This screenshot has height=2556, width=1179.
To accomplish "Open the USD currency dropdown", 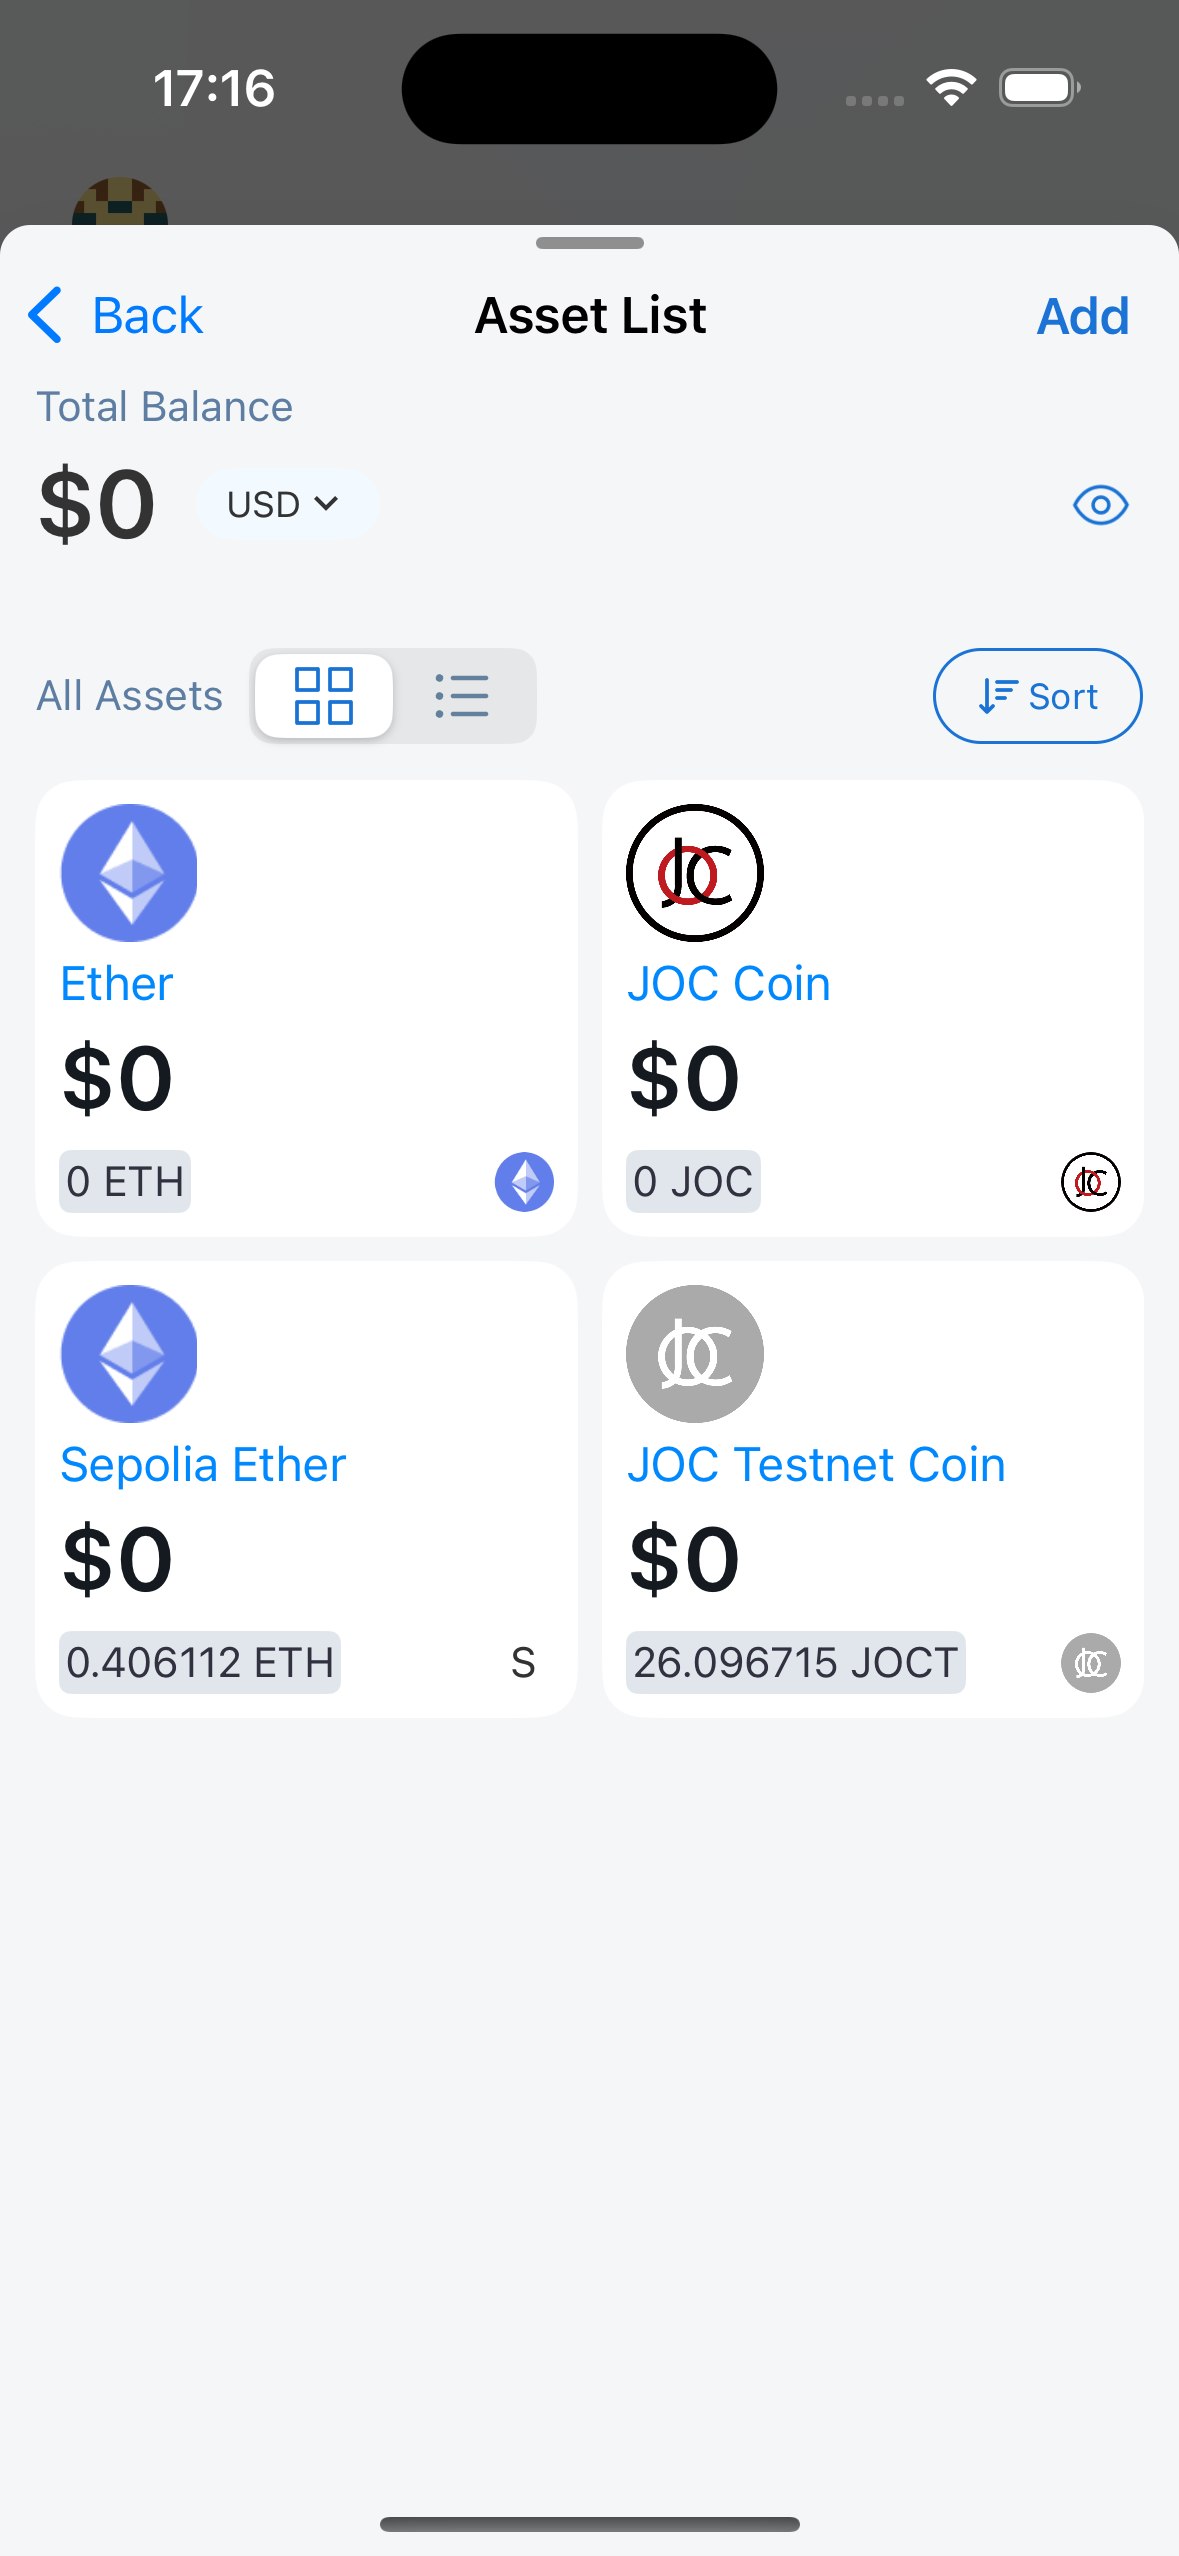I will pyautogui.click(x=284, y=505).
